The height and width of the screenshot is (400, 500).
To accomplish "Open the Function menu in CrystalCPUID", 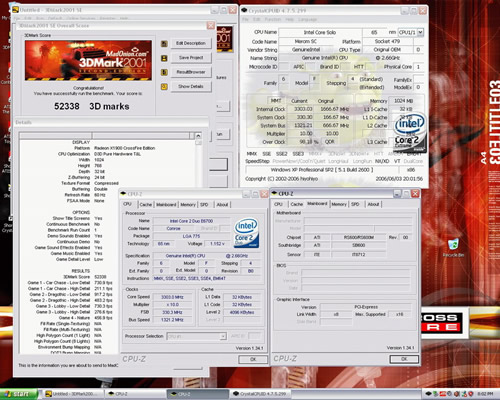I will (x=273, y=20).
